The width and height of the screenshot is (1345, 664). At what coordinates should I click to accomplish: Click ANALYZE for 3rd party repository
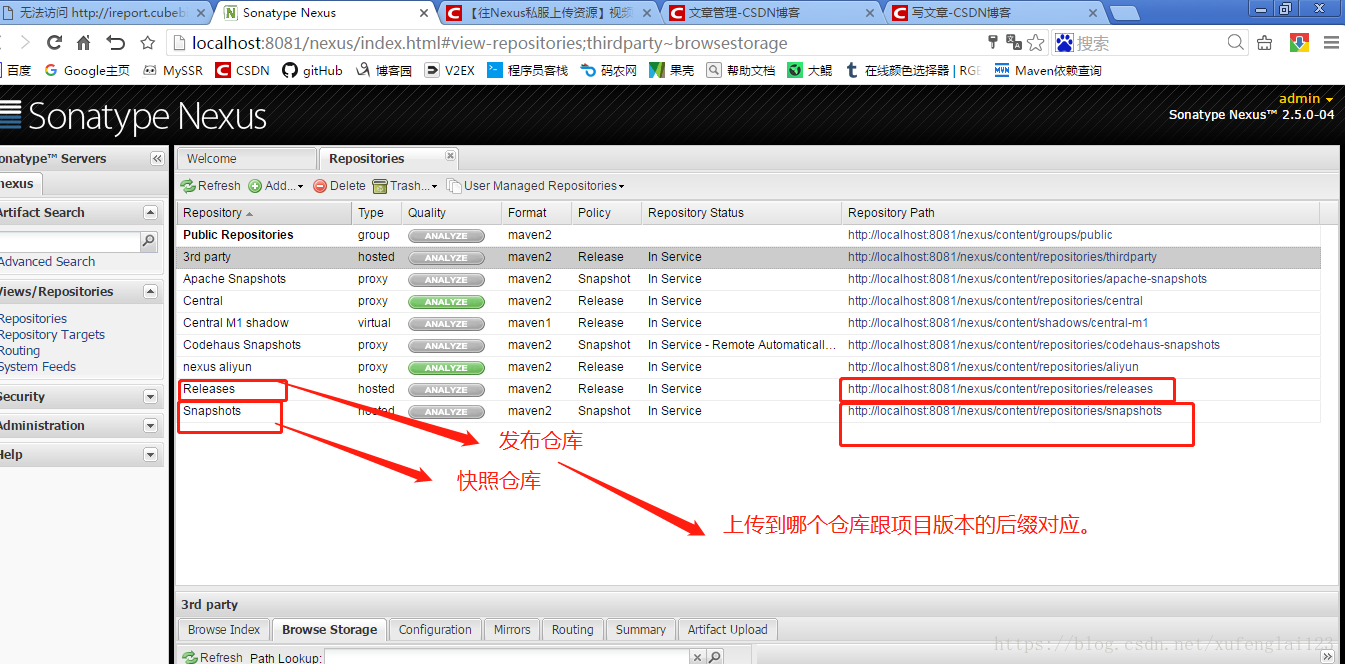click(446, 257)
